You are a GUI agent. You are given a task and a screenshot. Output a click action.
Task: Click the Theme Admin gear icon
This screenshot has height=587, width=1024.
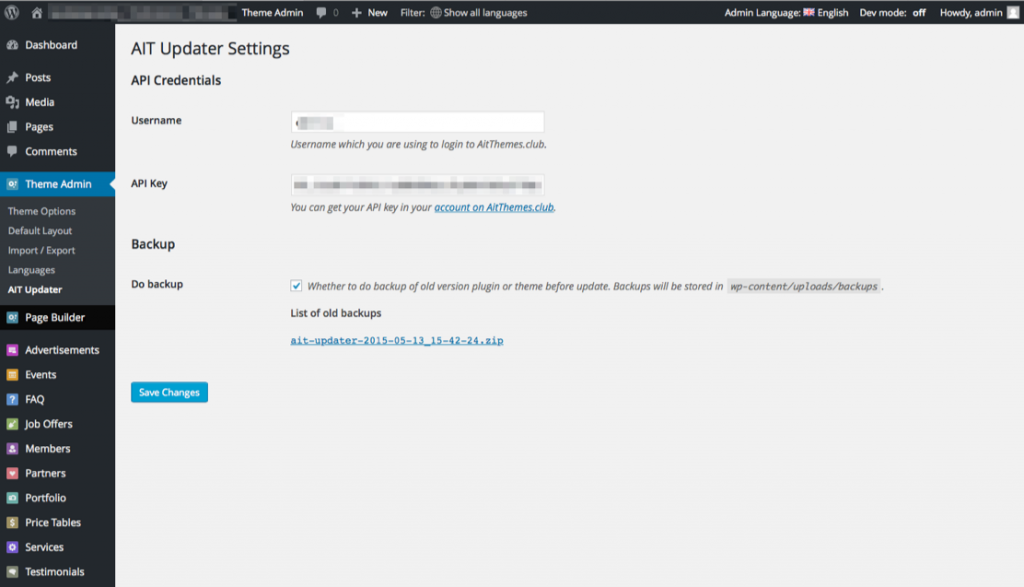pos(12,184)
